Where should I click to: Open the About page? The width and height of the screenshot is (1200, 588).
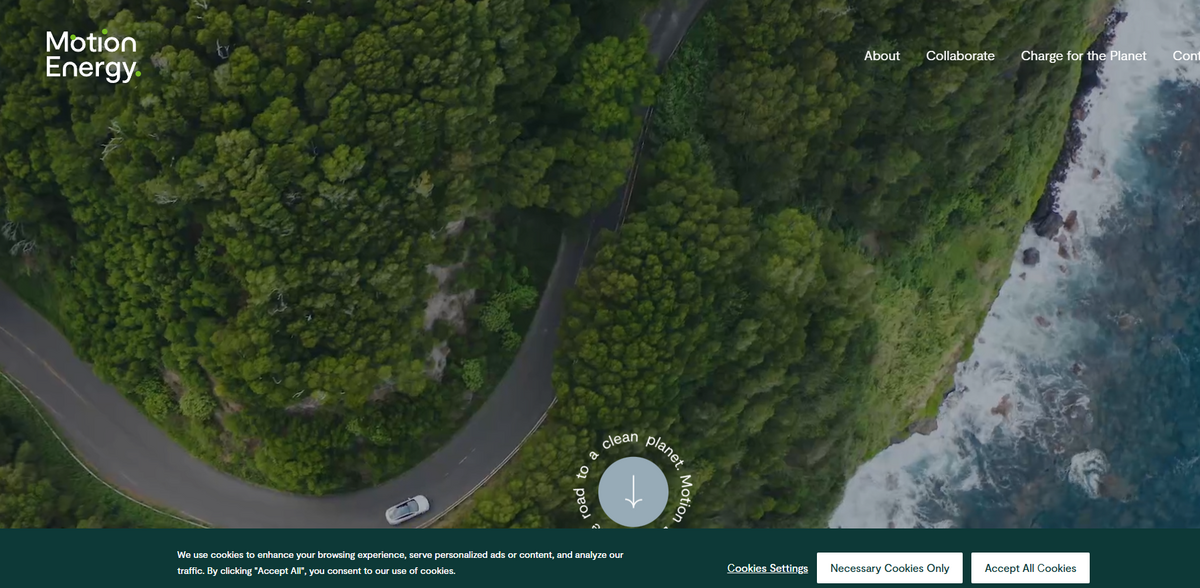(881, 56)
